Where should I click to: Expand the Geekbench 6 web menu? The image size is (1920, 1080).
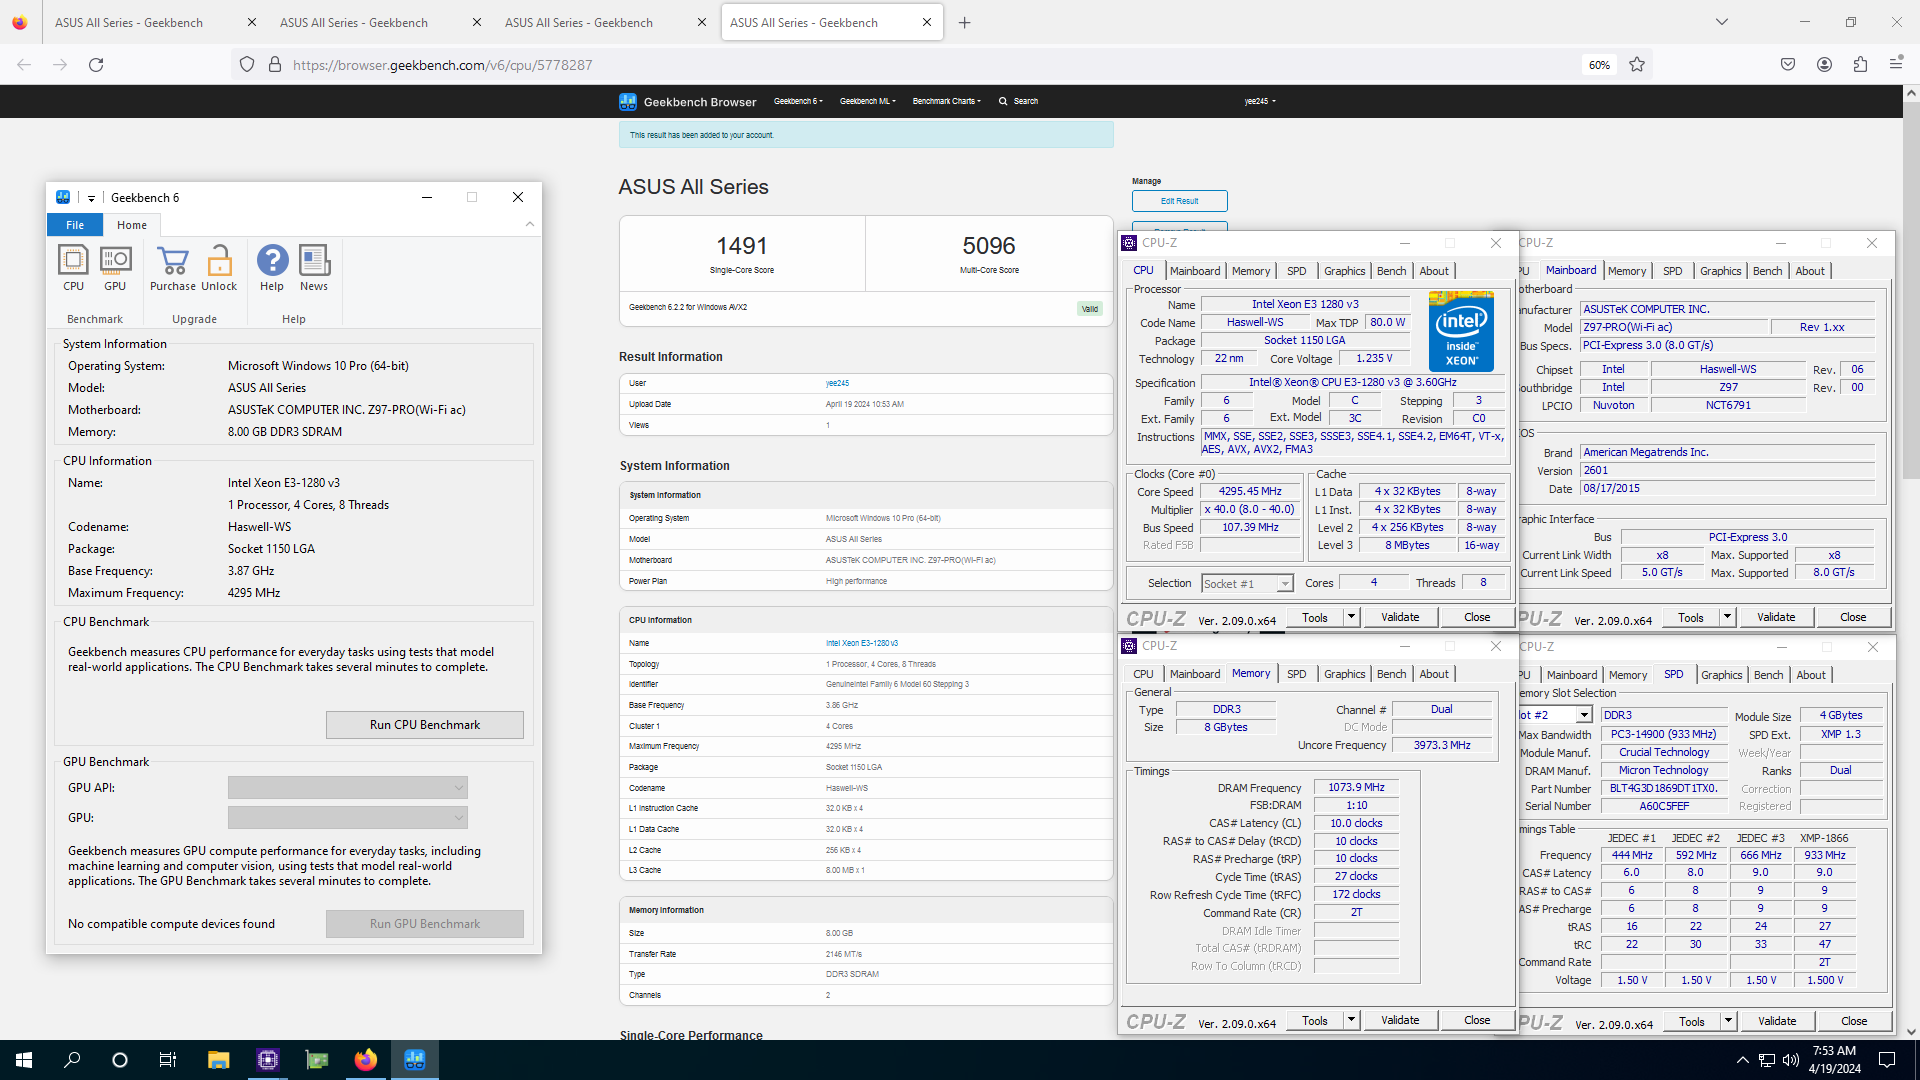(798, 101)
